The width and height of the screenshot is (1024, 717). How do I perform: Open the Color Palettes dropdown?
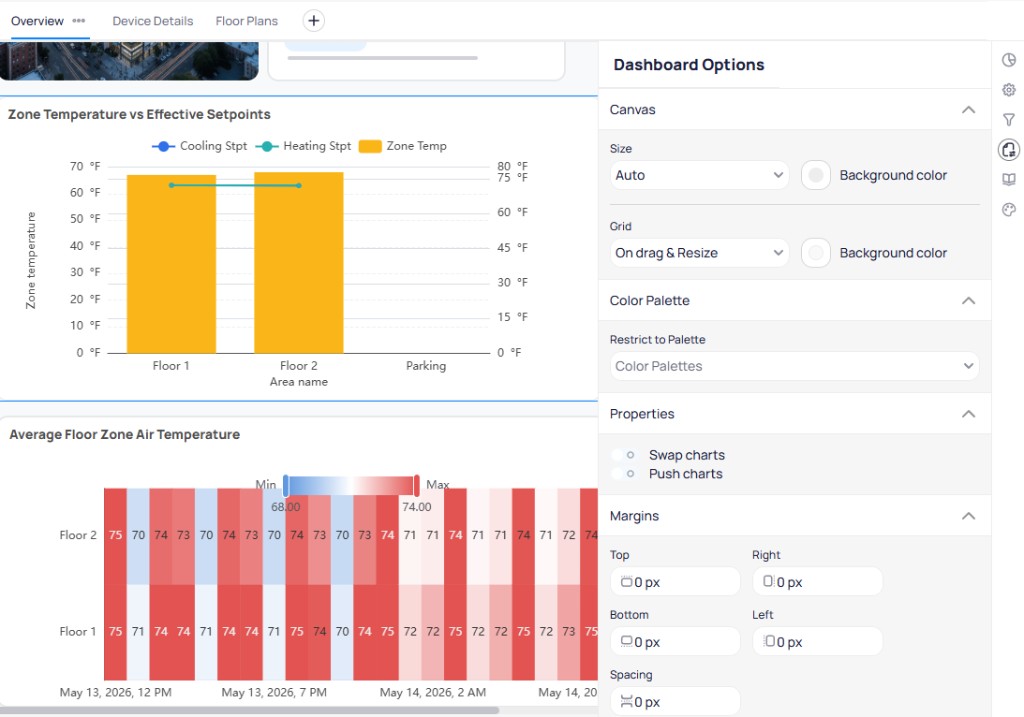click(795, 366)
